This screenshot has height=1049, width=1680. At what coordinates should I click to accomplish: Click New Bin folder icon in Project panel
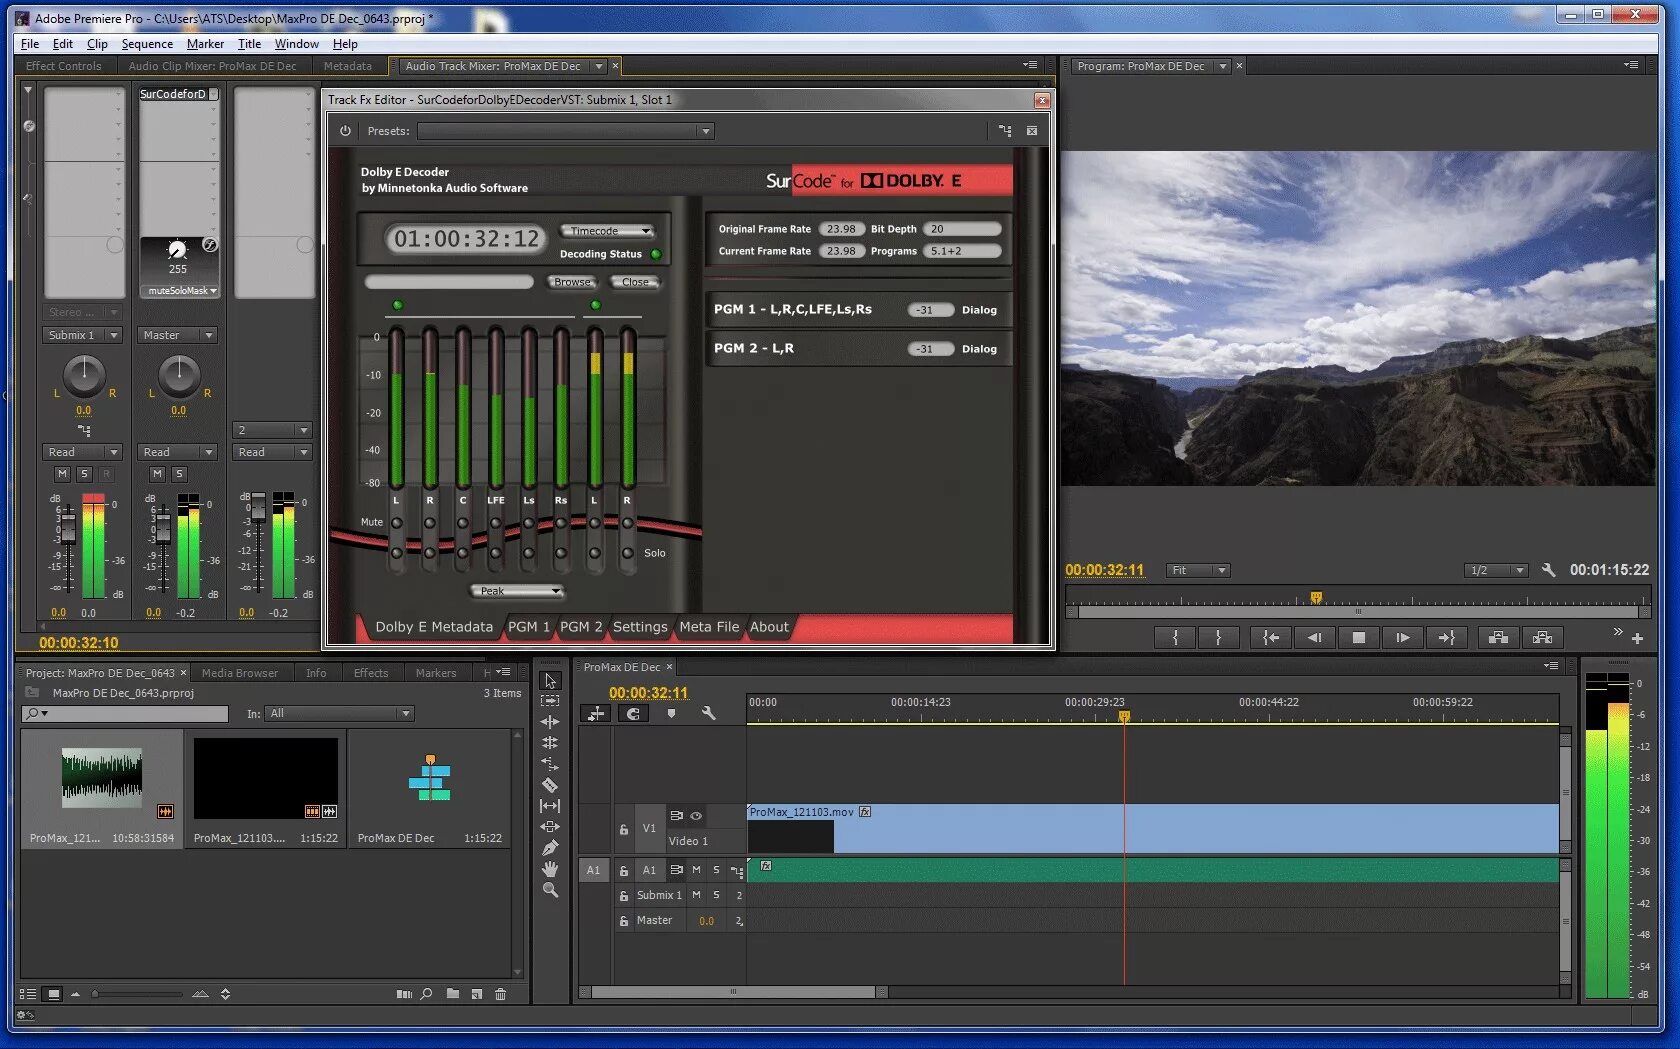tap(453, 994)
